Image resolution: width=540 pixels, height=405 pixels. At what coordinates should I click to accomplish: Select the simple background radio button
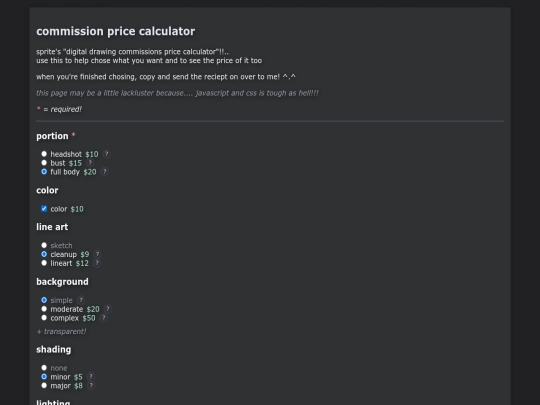44,300
